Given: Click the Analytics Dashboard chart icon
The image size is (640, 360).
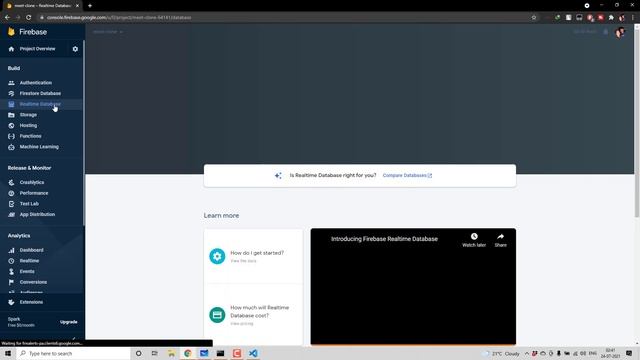Looking at the screenshot, I should (11, 250).
